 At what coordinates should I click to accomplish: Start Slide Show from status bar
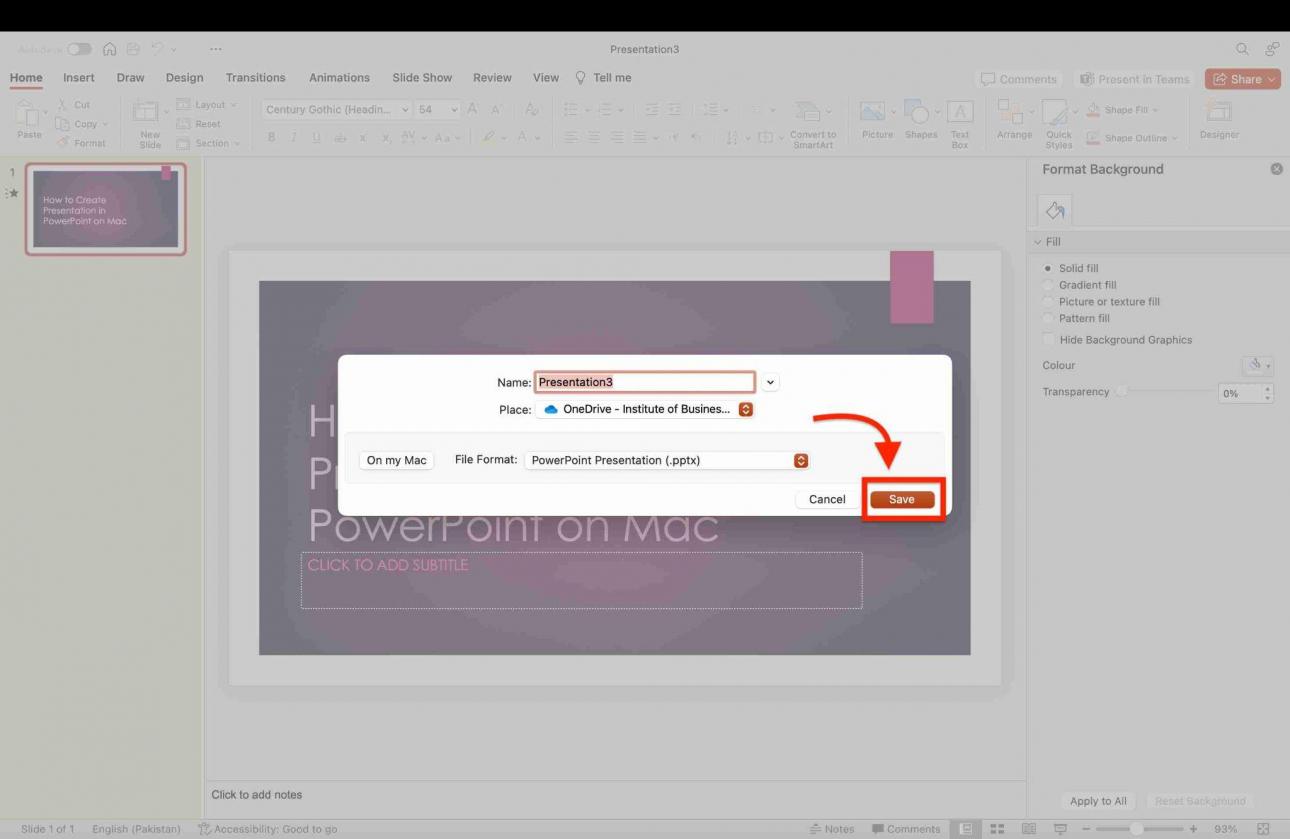[x=1059, y=828]
